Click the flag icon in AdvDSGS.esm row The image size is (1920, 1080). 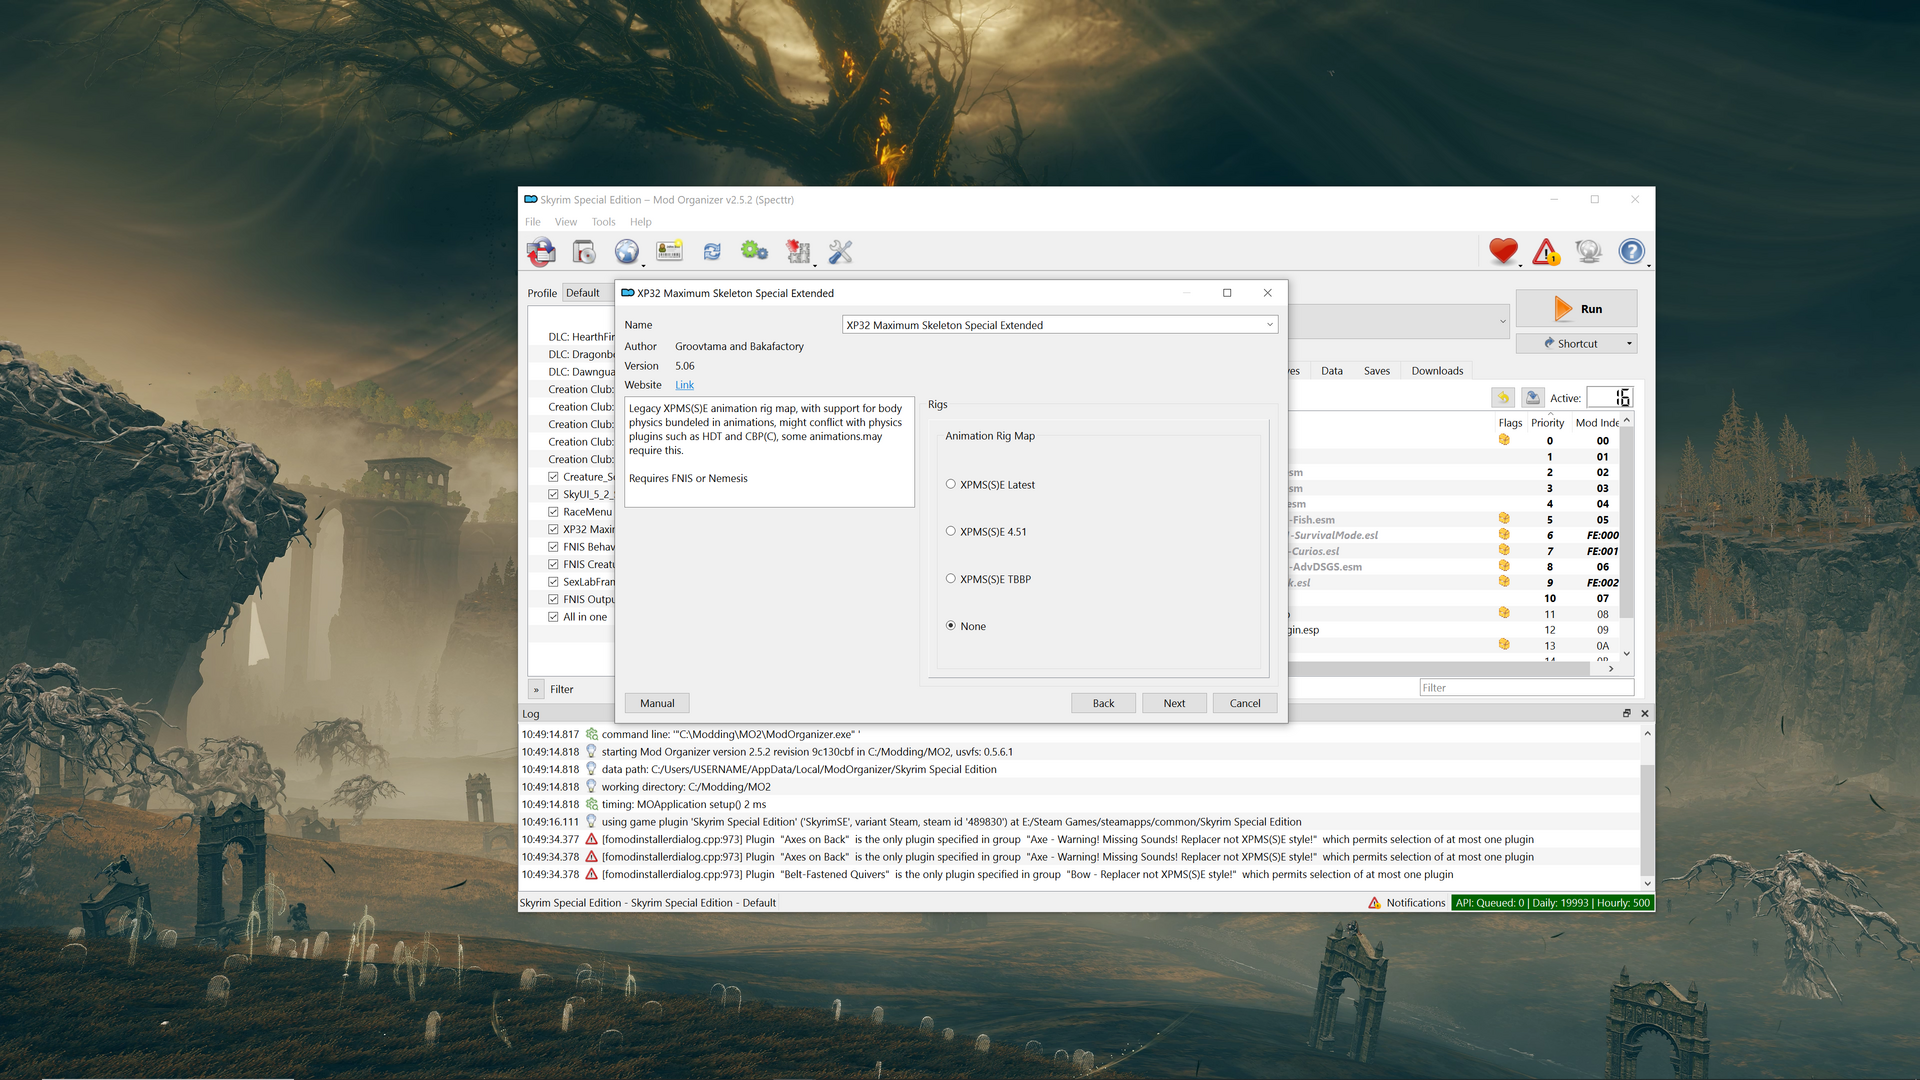(x=1504, y=566)
